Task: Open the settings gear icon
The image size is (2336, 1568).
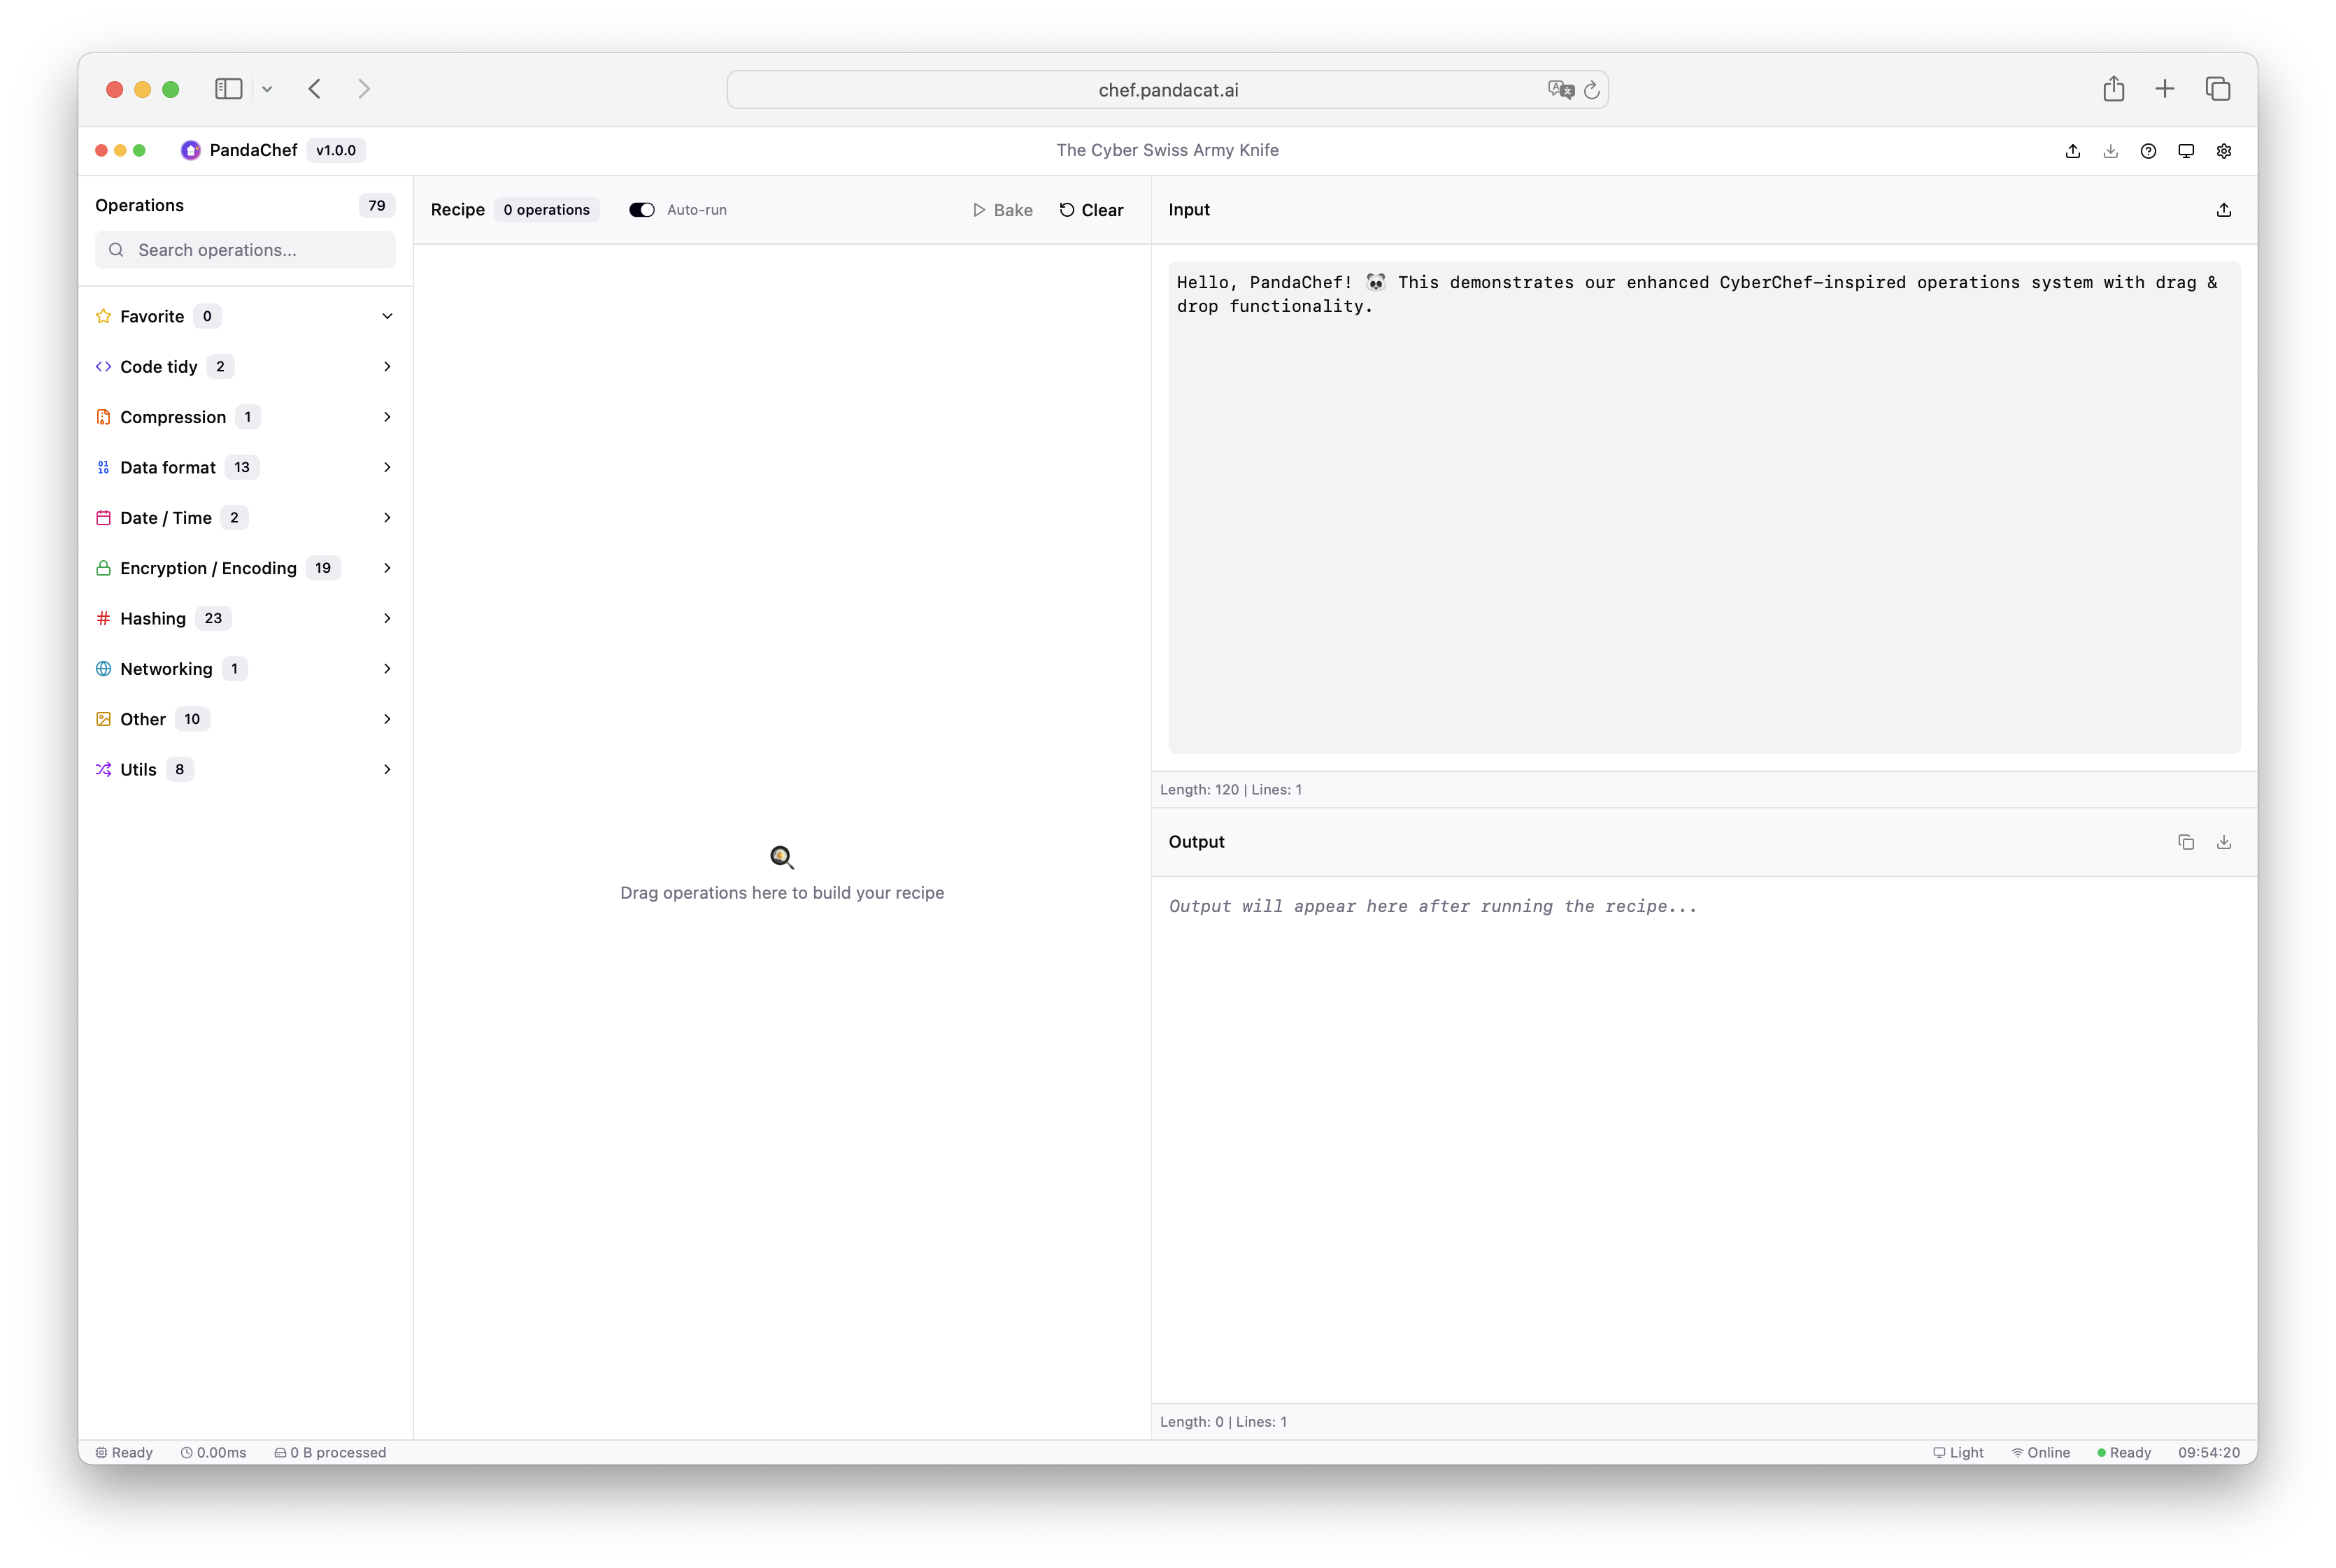Action: [x=2224, y=151]
